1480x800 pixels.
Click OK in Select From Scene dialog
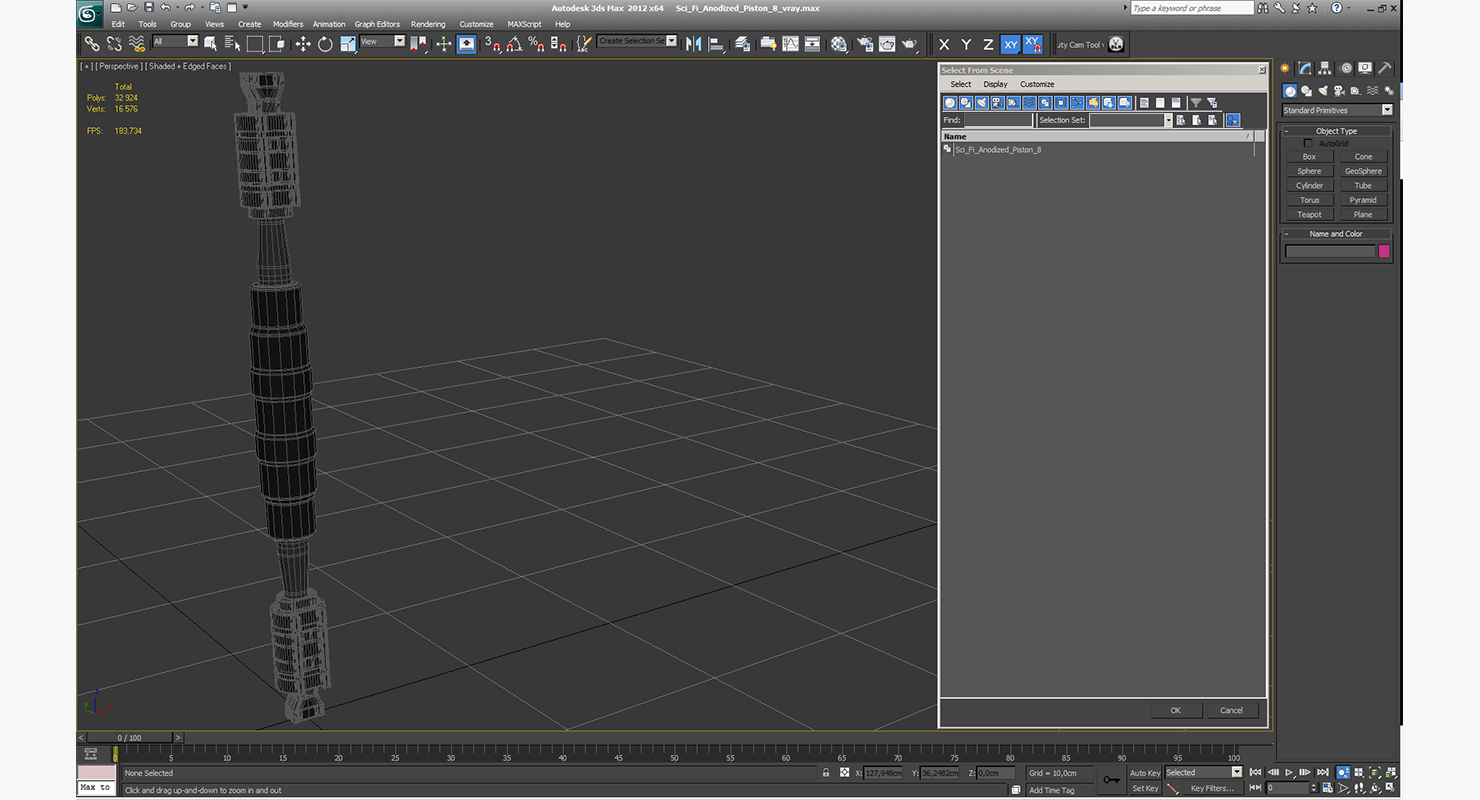[1176, 710]
